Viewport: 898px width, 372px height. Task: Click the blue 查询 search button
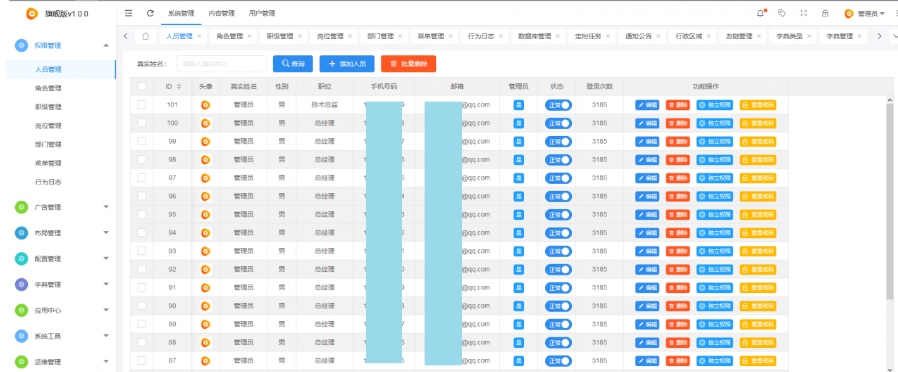click(293, 64)
